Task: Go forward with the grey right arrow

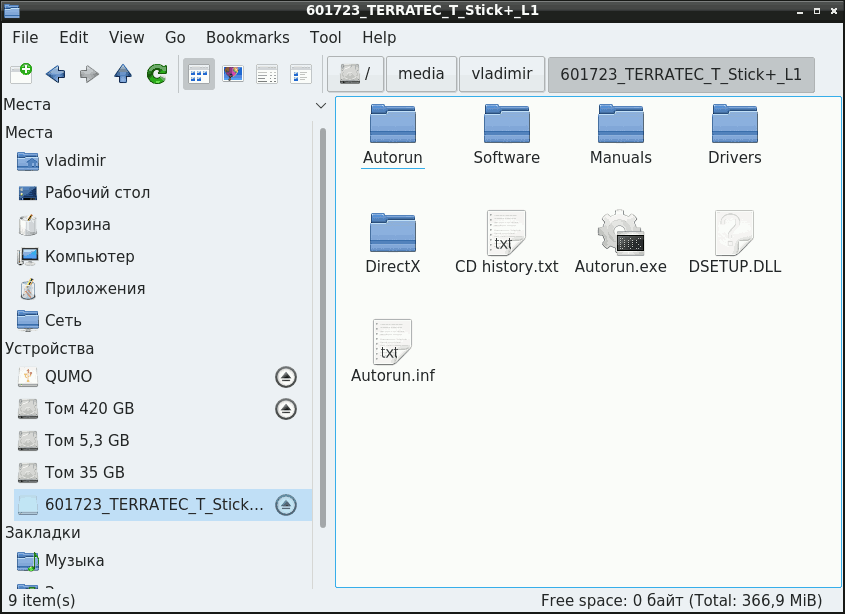Action: click(x=89, y=74)
